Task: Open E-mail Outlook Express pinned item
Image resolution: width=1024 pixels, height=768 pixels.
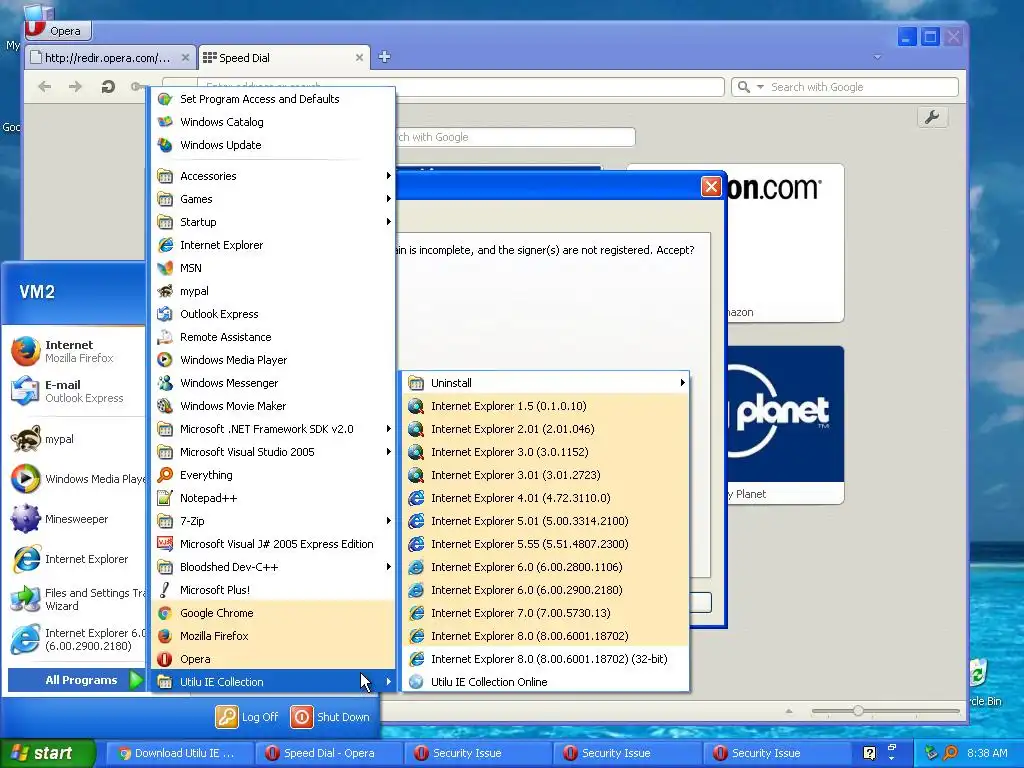Action: pyautogui.click(x=75, y=391)
